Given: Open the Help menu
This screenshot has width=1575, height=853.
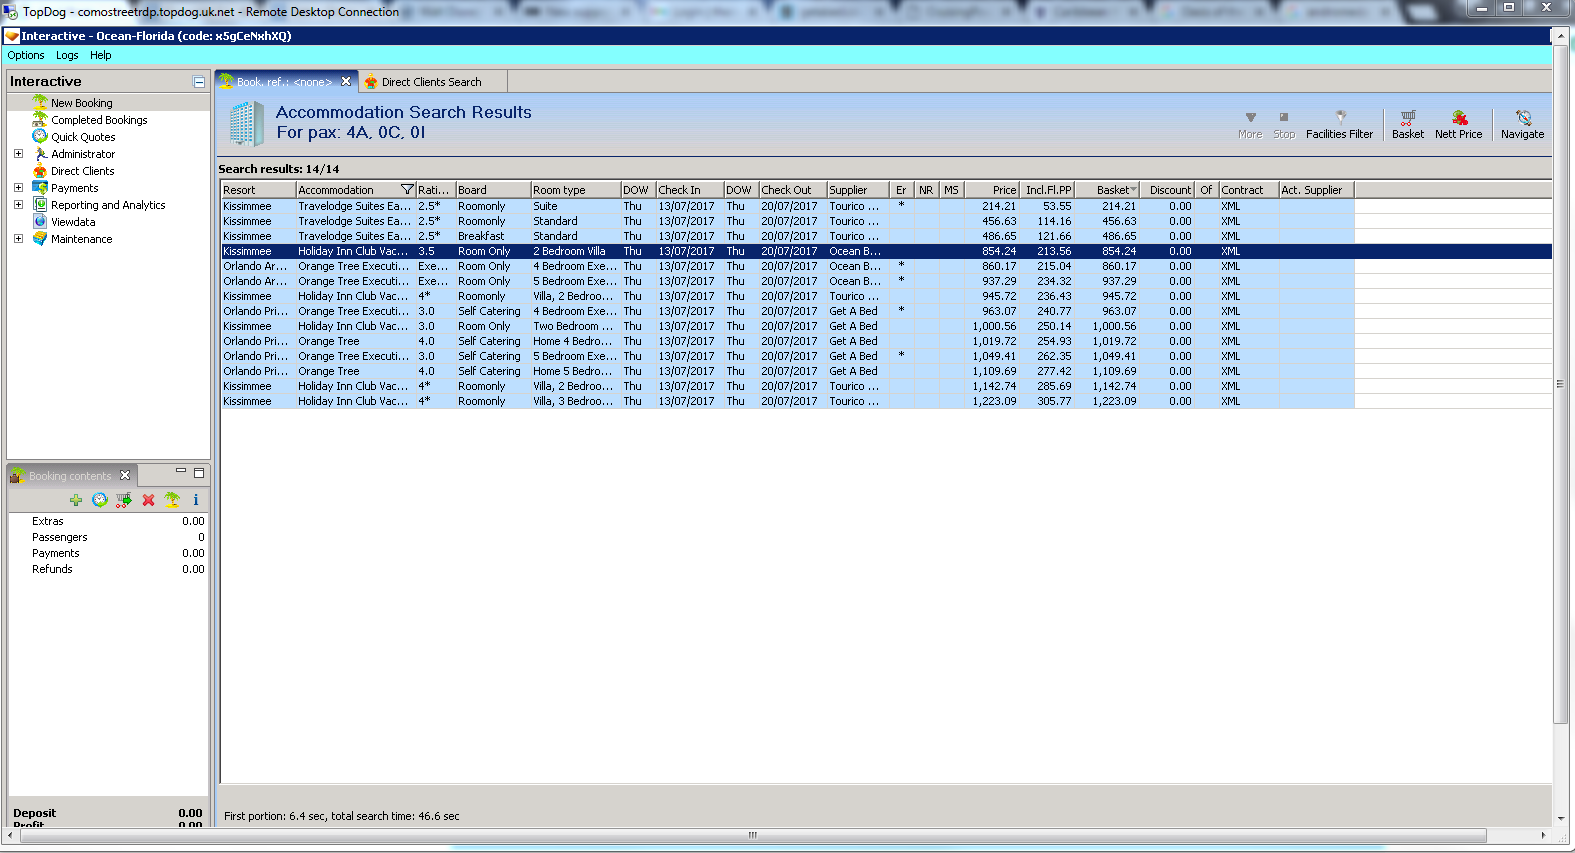Looking at the screenshot, I should (x=101, y=56).
